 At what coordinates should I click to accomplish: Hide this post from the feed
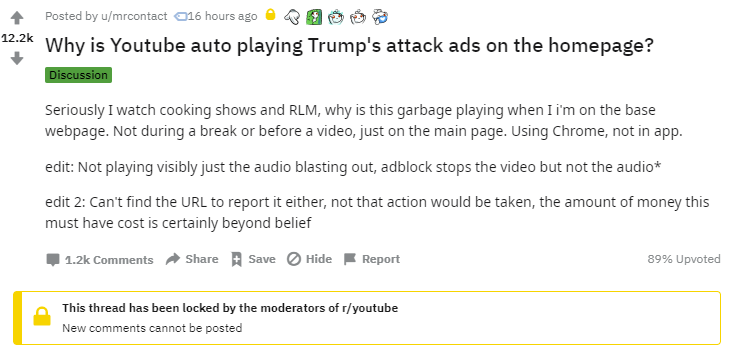click(309, 259)
